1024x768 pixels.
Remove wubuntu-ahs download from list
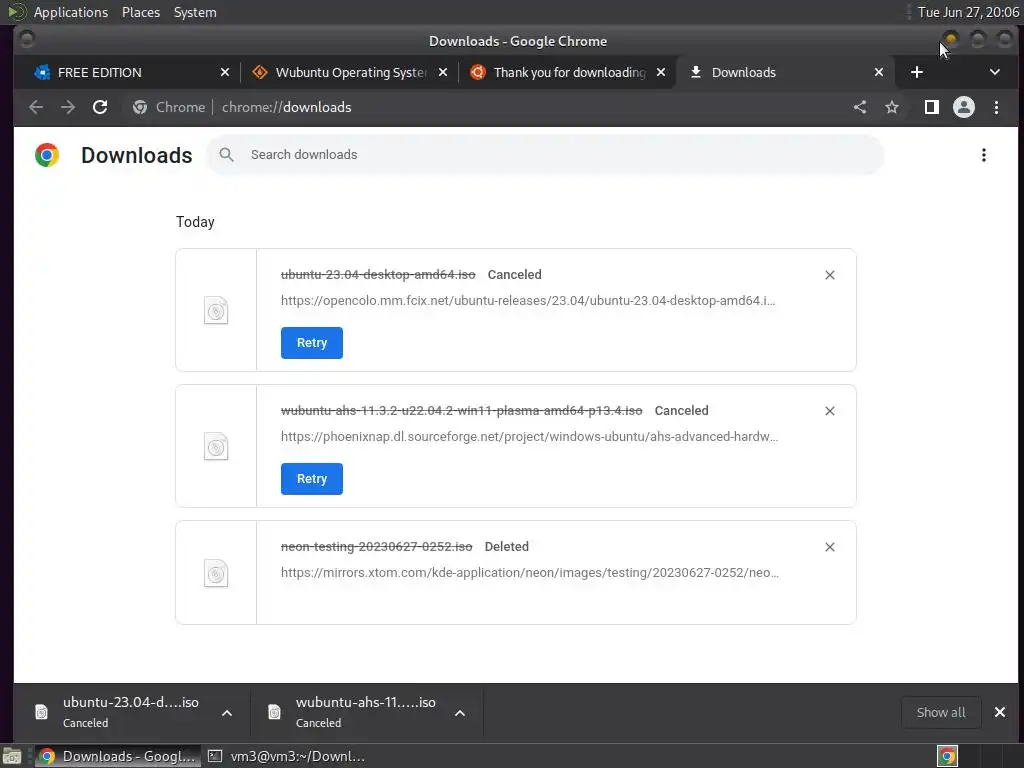[830, 411]
